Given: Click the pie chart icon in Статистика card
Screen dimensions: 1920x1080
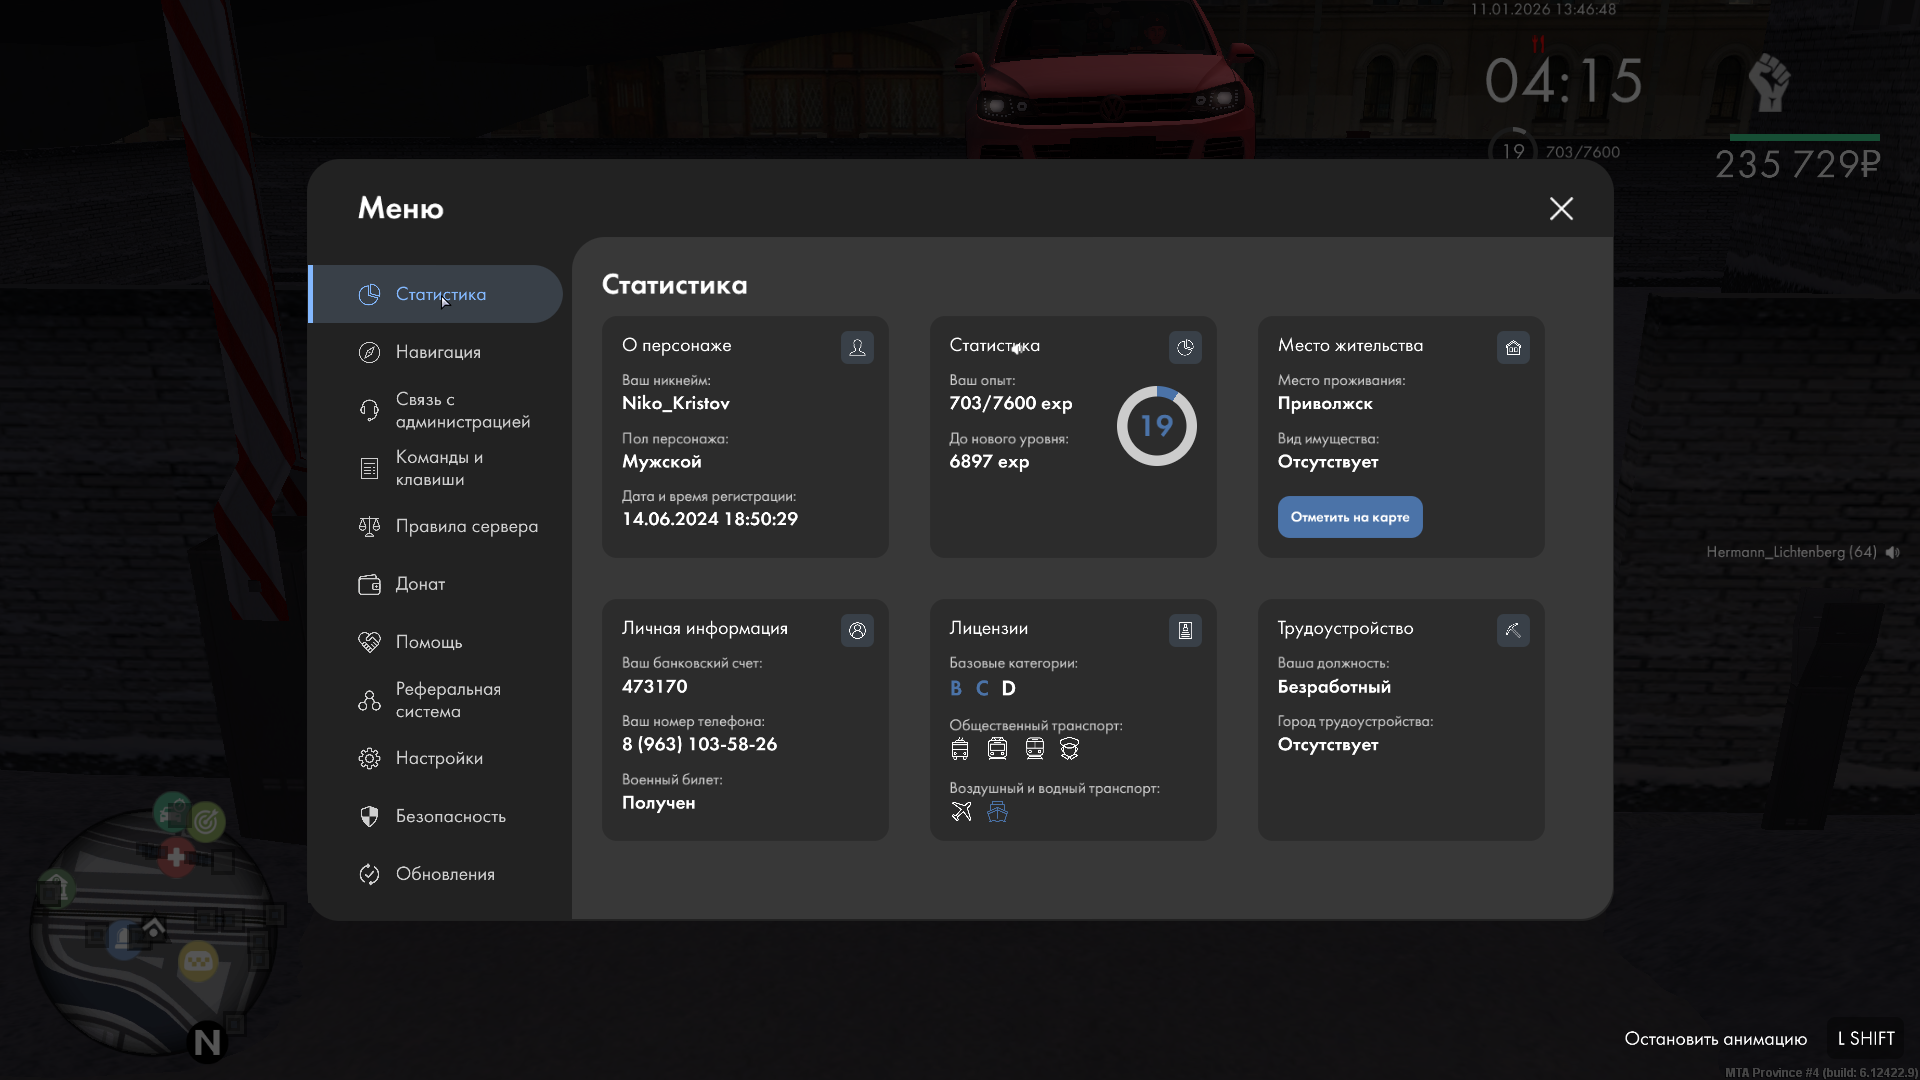Looking at the screenshot, I should click(x=1185, y=347).
